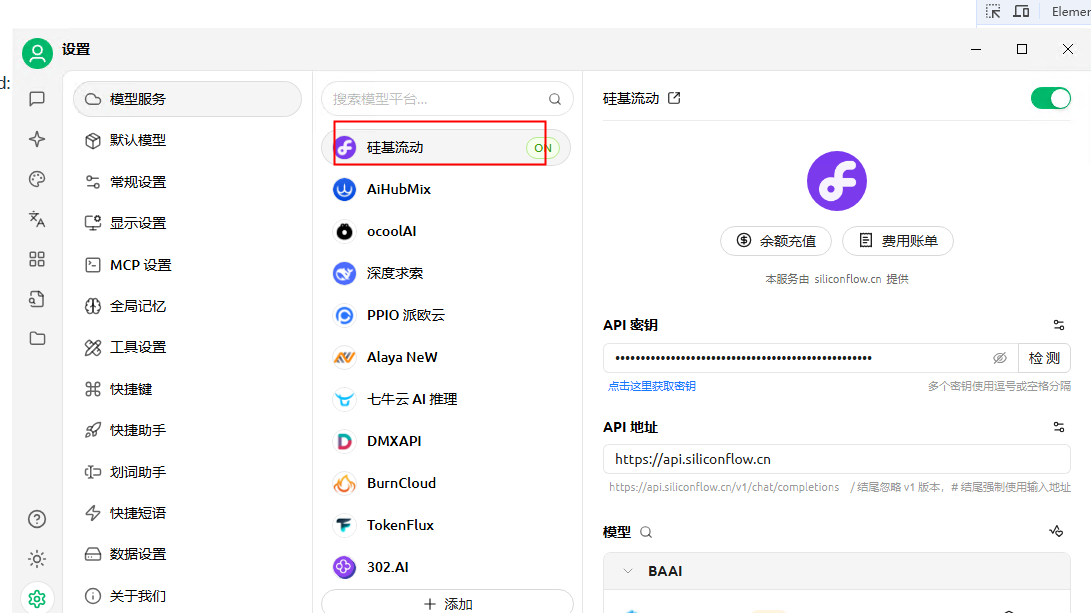Select the 硅基流动 provider row
Image resolution: width=1091 pixels, height=613 pixels.
tap(446, 148)
